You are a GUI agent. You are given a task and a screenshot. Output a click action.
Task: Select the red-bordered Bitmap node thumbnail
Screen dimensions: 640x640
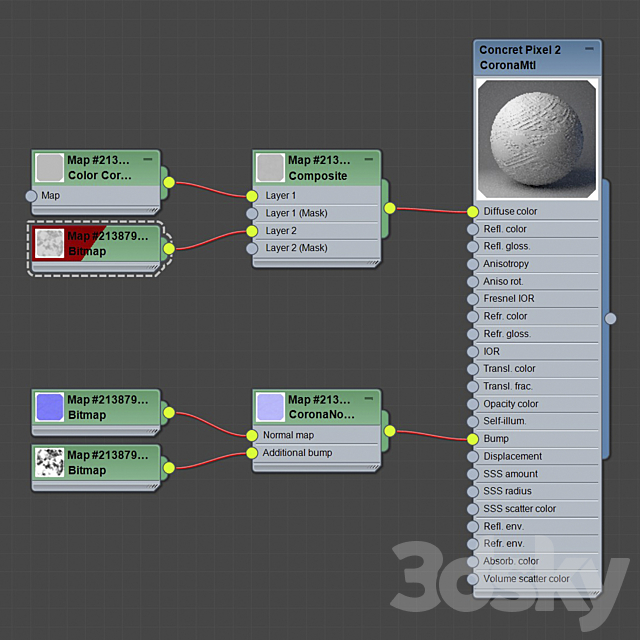[x=49, y=243]
